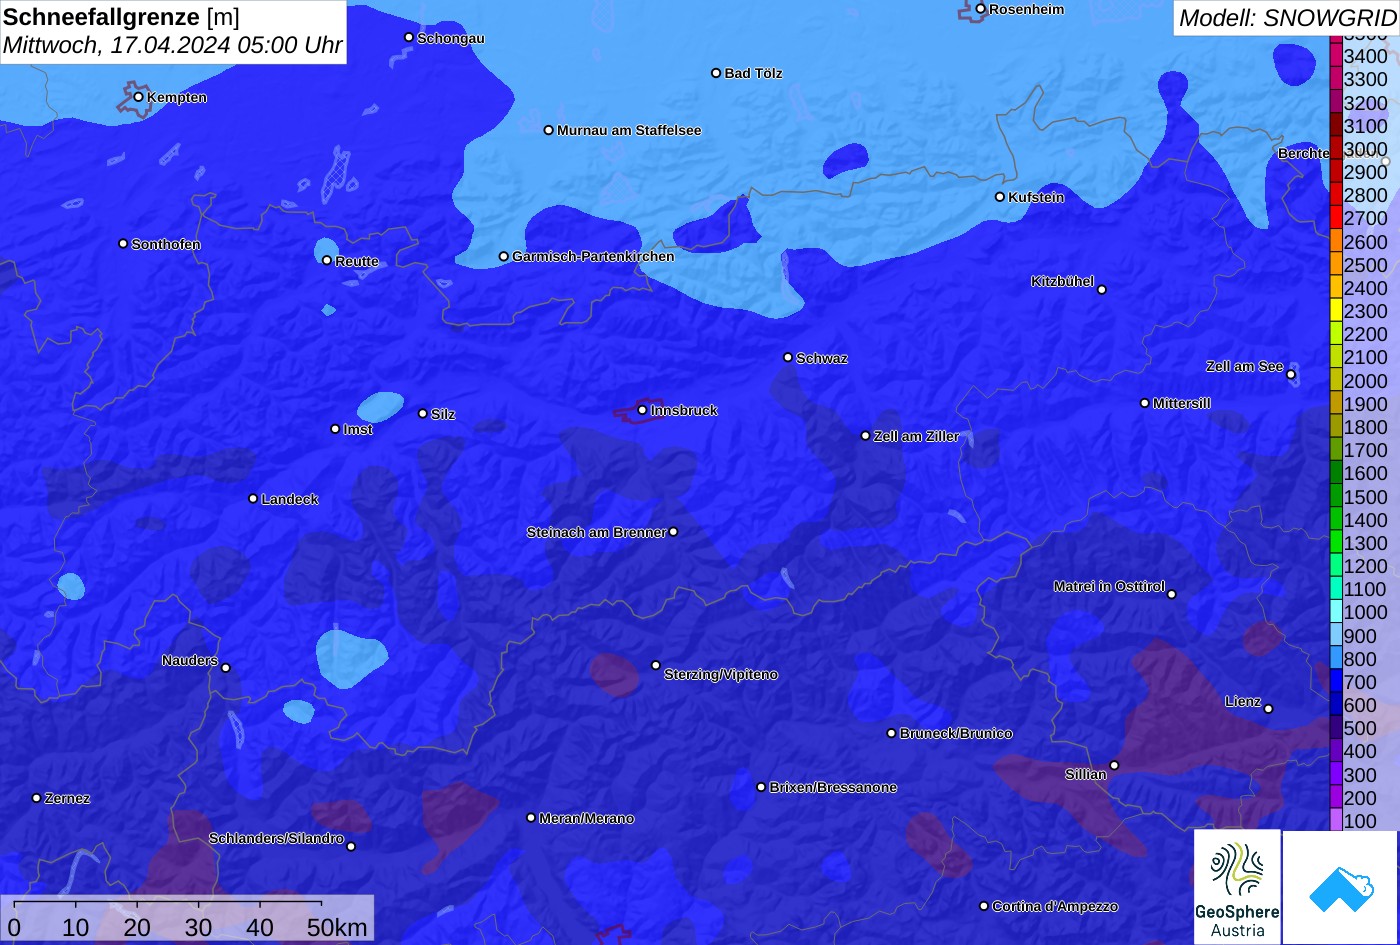Click the Zernez place label
The height and width of the screenshot is (945, 1400).
click(x=68, y=798)
